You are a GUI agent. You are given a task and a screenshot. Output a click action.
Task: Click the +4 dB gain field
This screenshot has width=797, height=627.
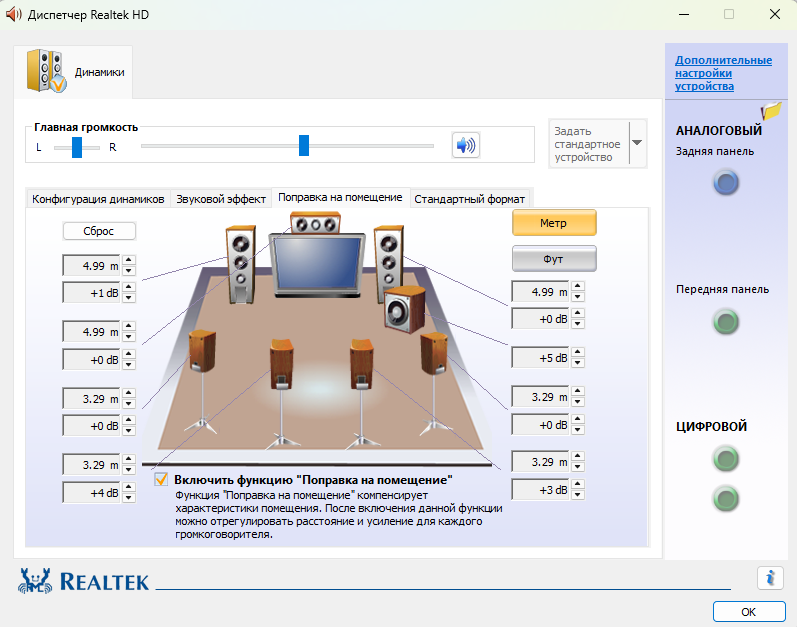(x=91, y=493)
